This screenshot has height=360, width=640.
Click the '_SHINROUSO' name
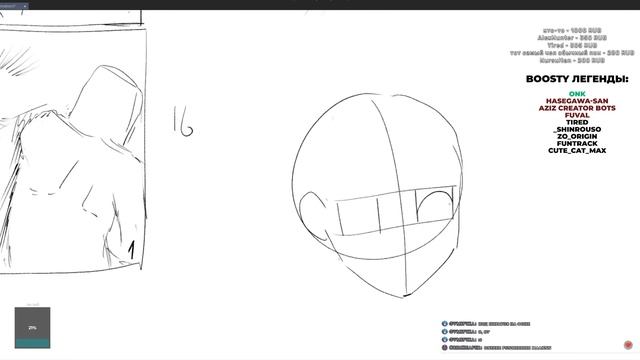[x=577, y=129]
